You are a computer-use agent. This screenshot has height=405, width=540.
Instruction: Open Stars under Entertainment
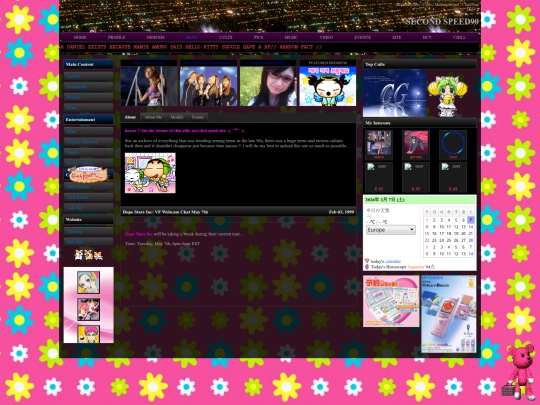click(x=89, y=132)
